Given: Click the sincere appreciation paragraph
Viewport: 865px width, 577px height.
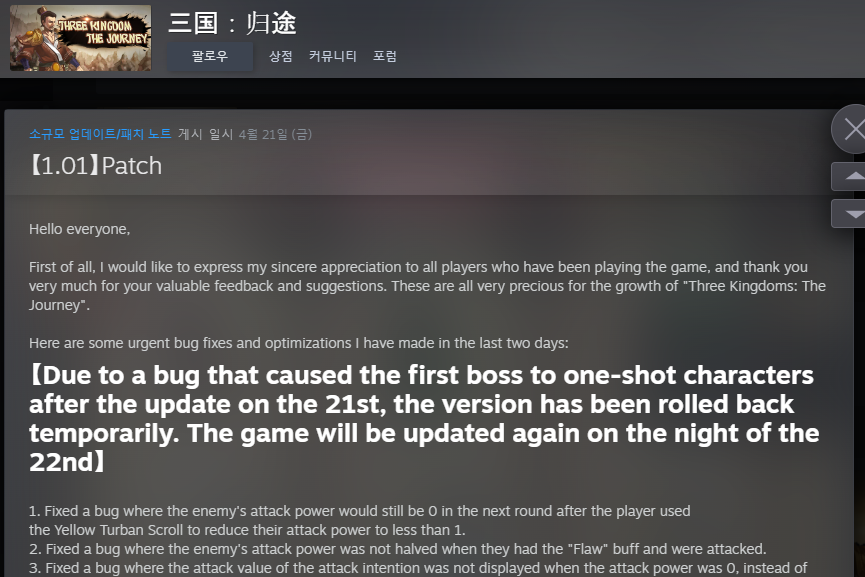Looking at the screenshot, I should 427,286.
